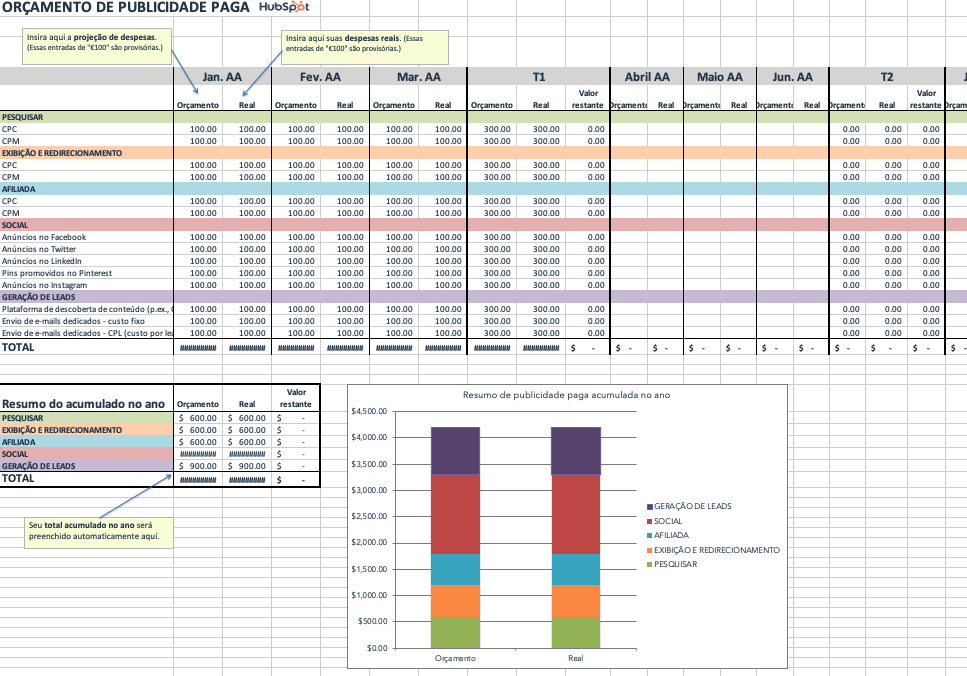Click the 'Anúncios no Facebook' row label
The width and height of the screenshot is (967, 676).
tap(44, 237)
